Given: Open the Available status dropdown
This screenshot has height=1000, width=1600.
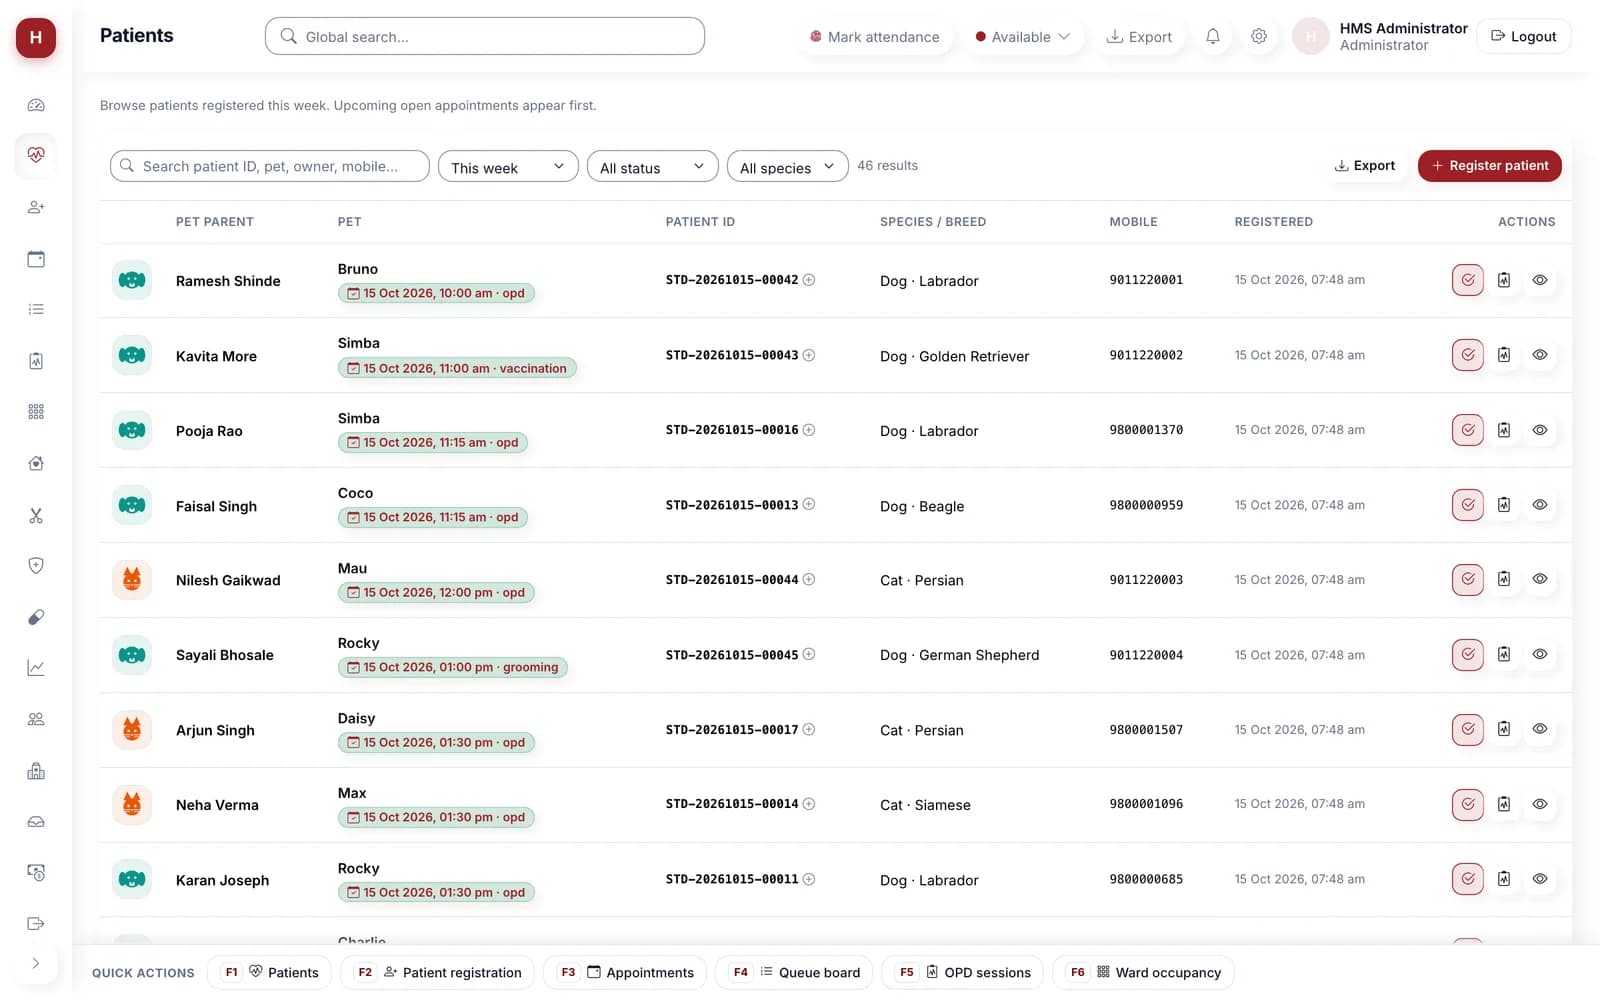Looking at the screenshot, I should (1023, 37).
